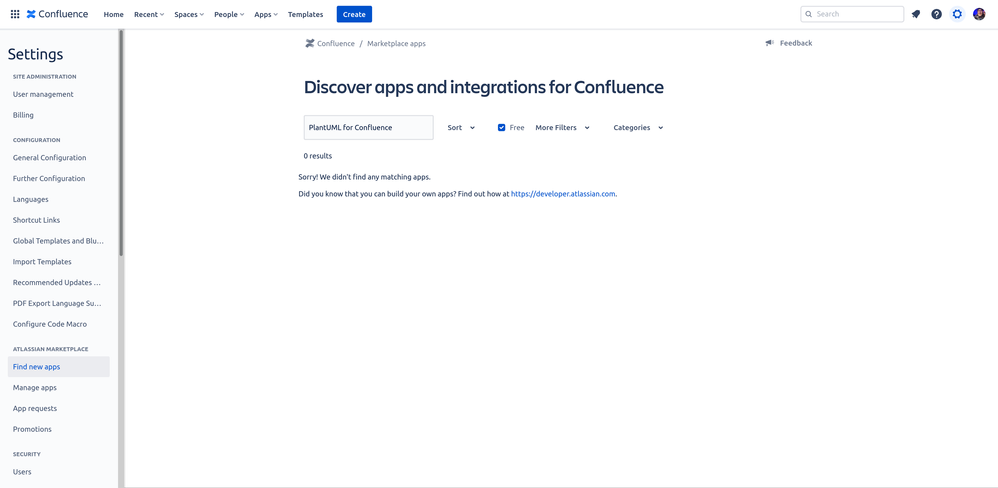Click the Discover apps and integrations heading

tap(484, 87)
